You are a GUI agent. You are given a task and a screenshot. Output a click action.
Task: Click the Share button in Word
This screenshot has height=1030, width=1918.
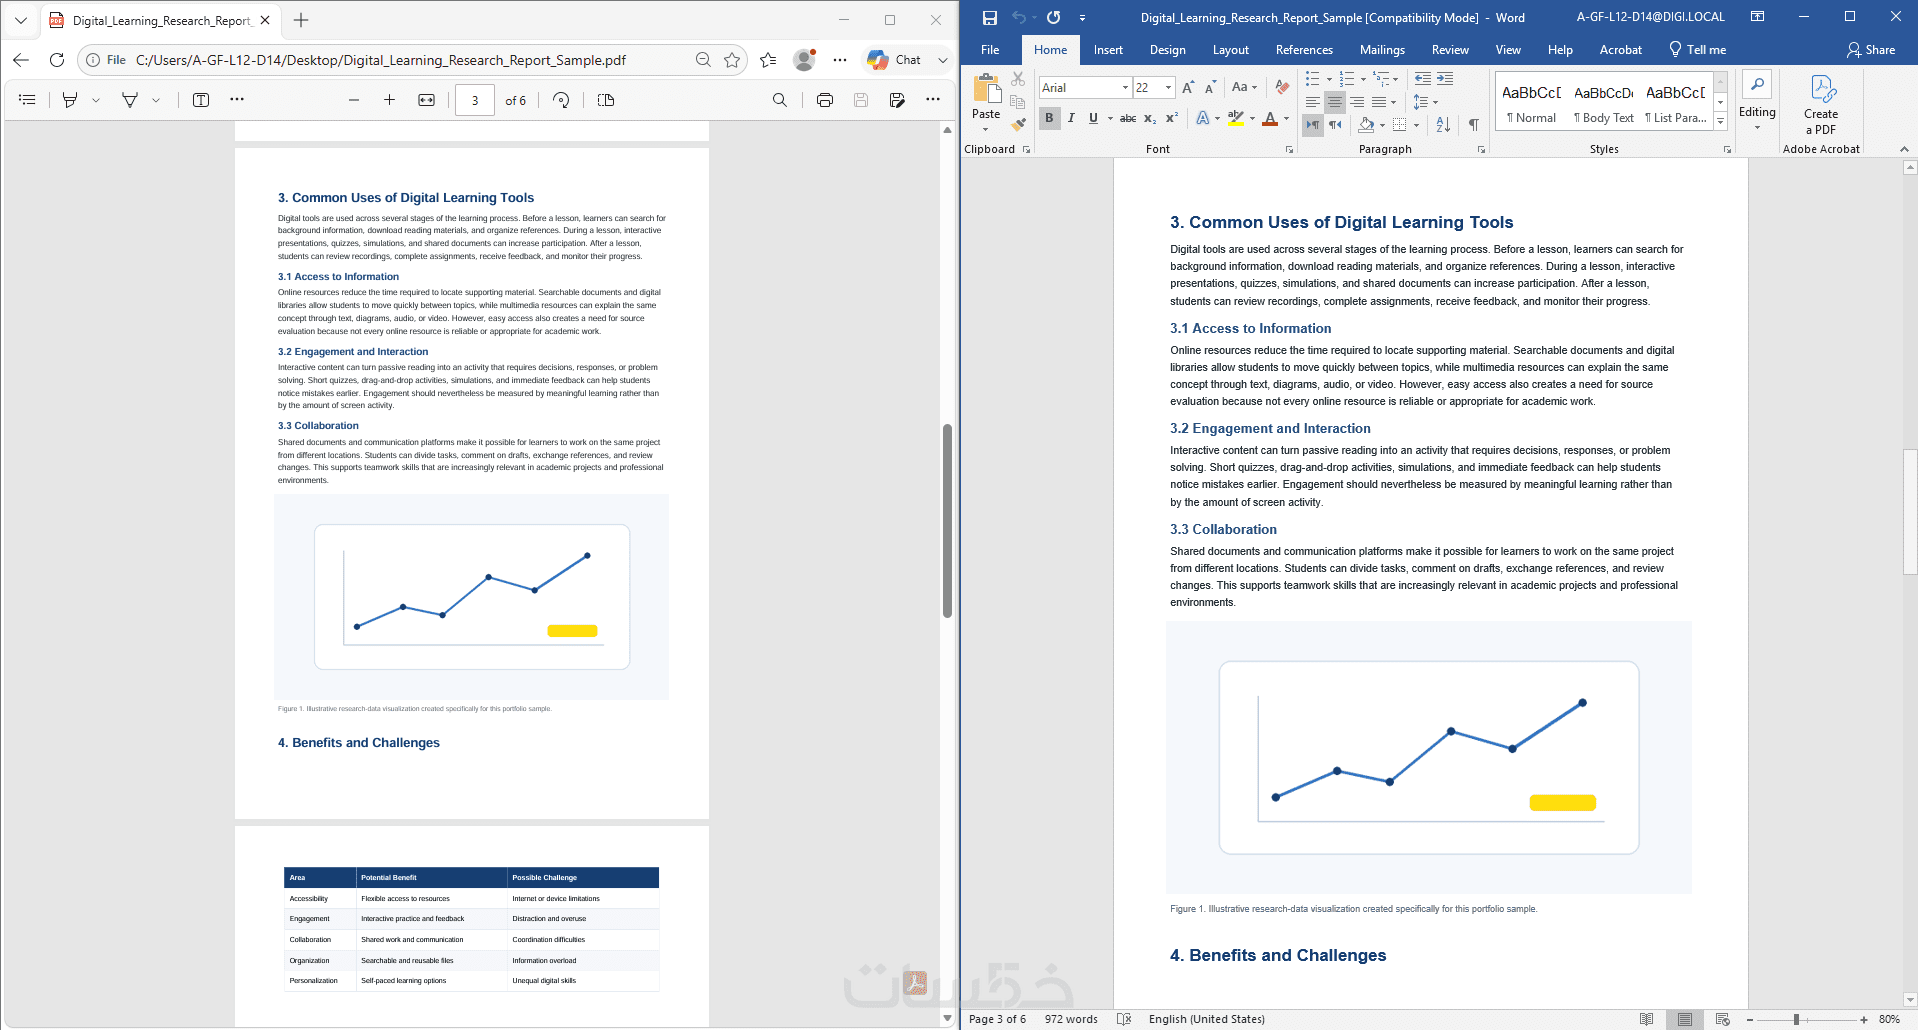[1871, 50]
